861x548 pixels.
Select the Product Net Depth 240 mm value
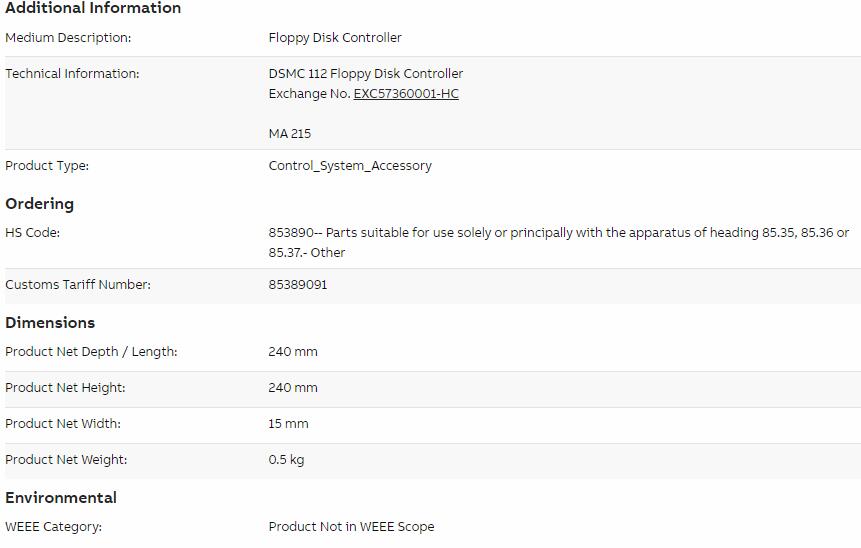tap(293, 351)
